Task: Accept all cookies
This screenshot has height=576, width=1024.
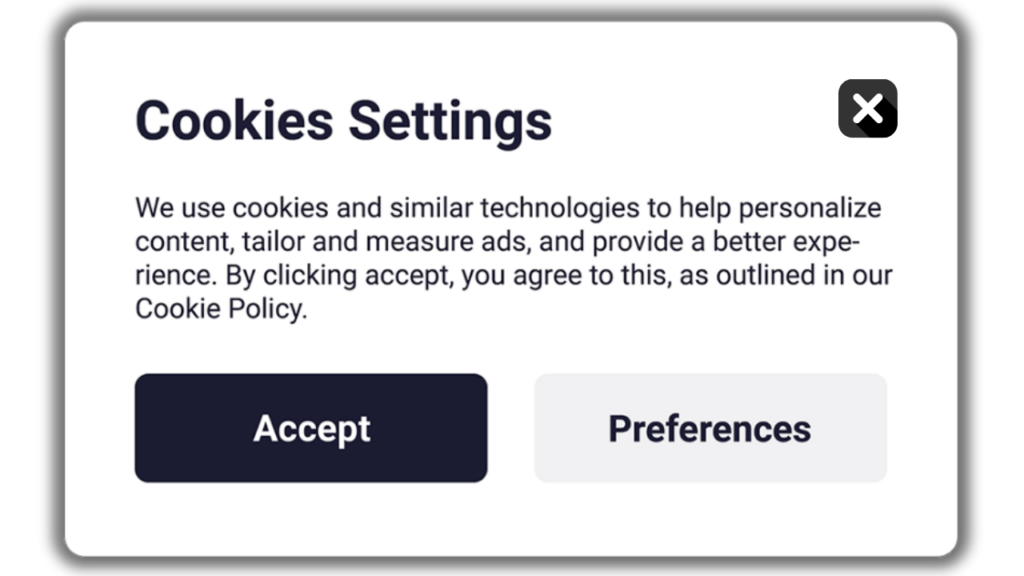Action: [x=311, y=428]
